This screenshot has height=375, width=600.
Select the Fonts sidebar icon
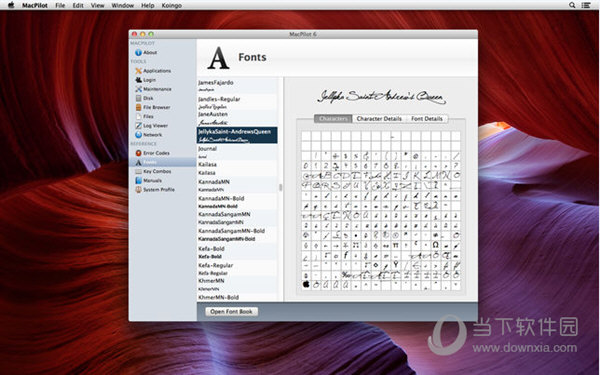[x=139, y=162]
